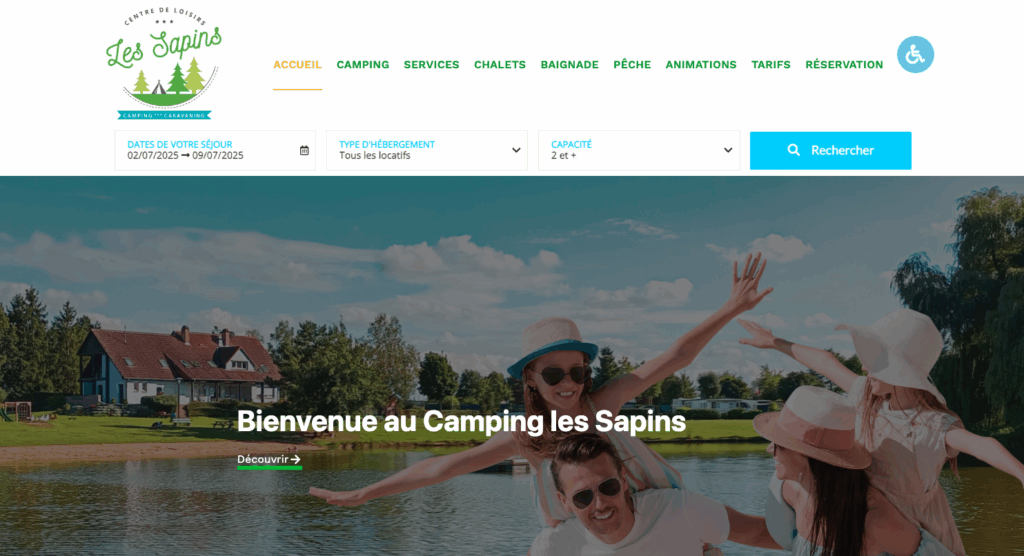The width and height of the screenshot is (1024, 556).
Task: Click the magnifier icon in Rechercher button
Action: point(793,150)
